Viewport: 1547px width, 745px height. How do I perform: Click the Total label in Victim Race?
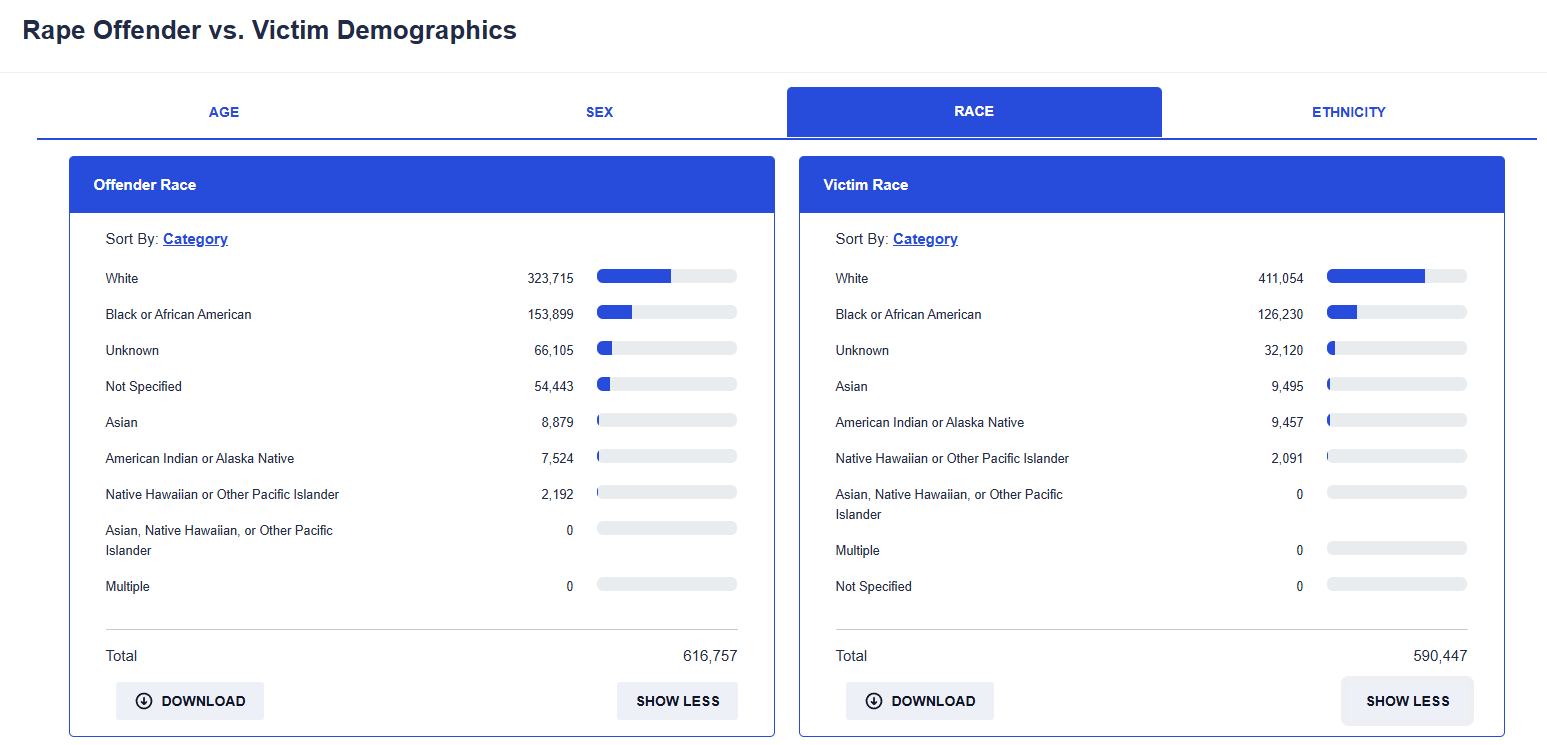[852, 656]
